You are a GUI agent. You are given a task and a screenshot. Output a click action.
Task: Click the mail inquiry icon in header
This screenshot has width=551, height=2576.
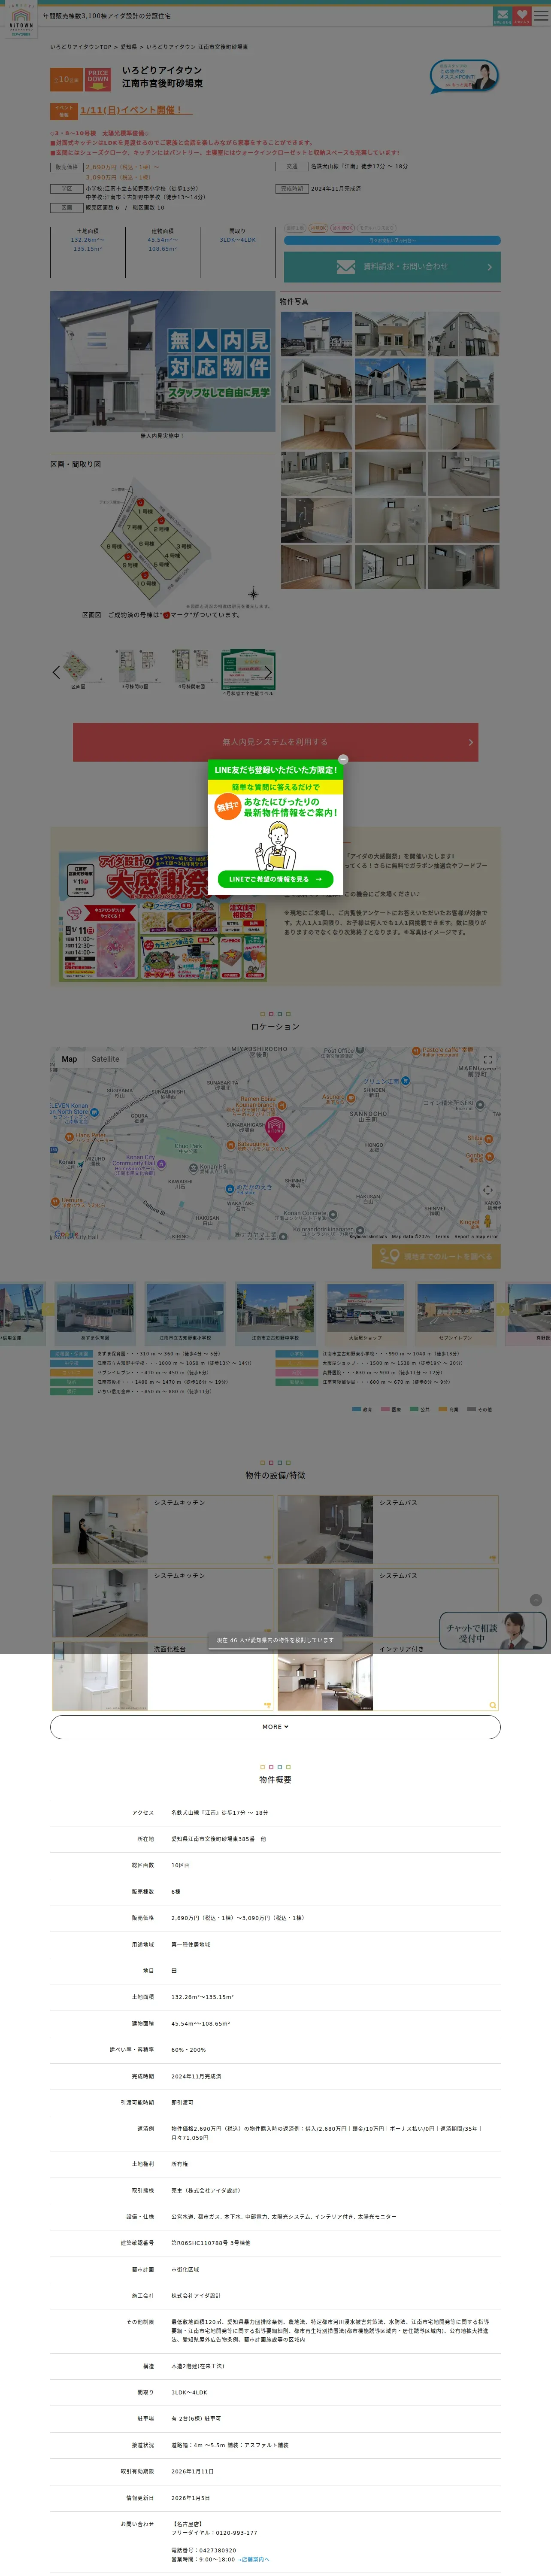click(502, 16)
